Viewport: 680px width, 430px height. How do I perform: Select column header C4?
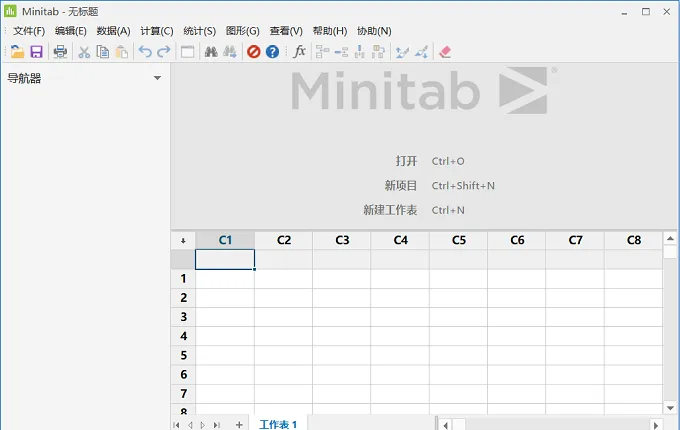400,240
